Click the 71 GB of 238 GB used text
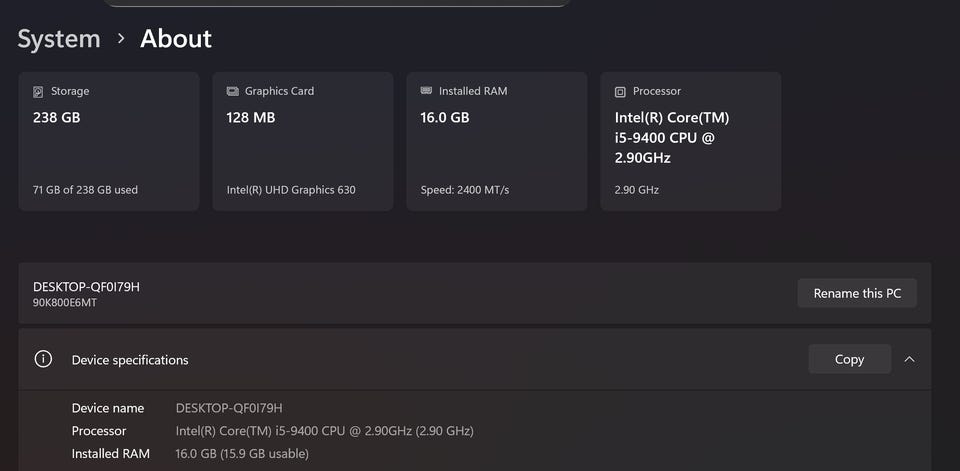 [85, 190]
